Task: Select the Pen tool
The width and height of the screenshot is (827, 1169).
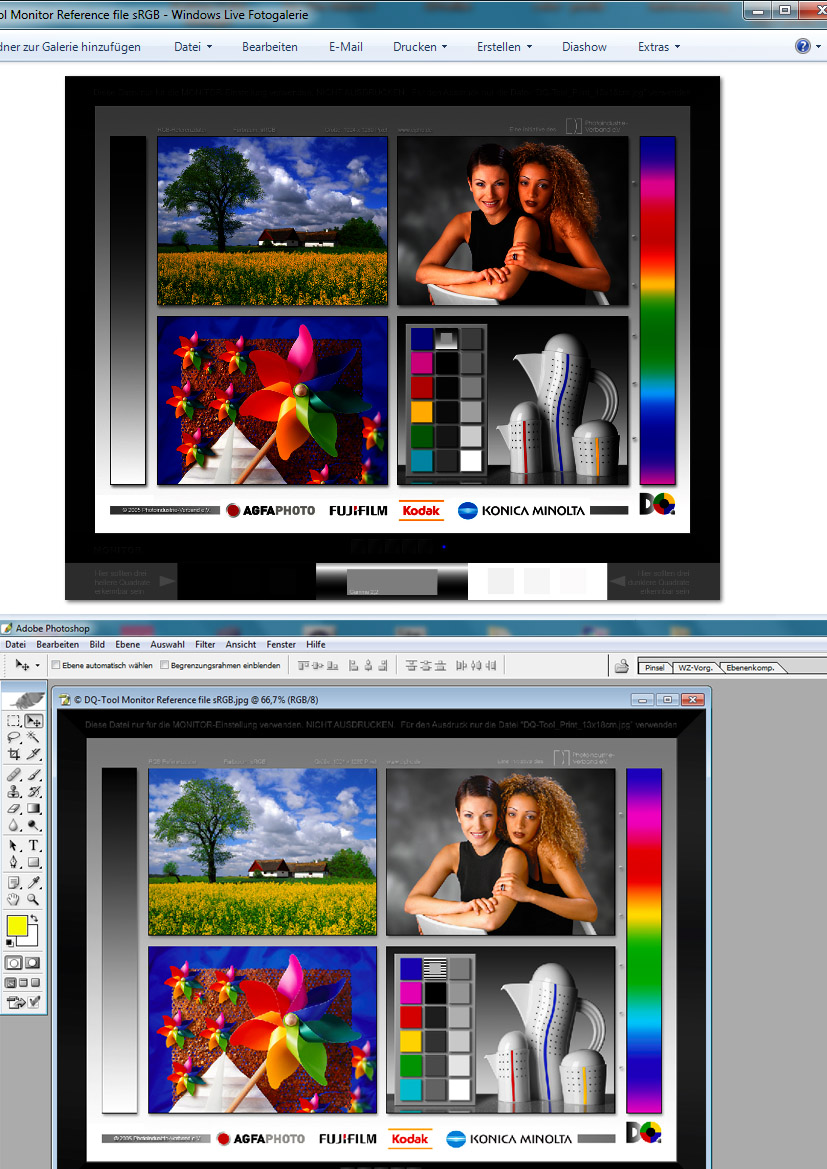Action: [13, 862]
